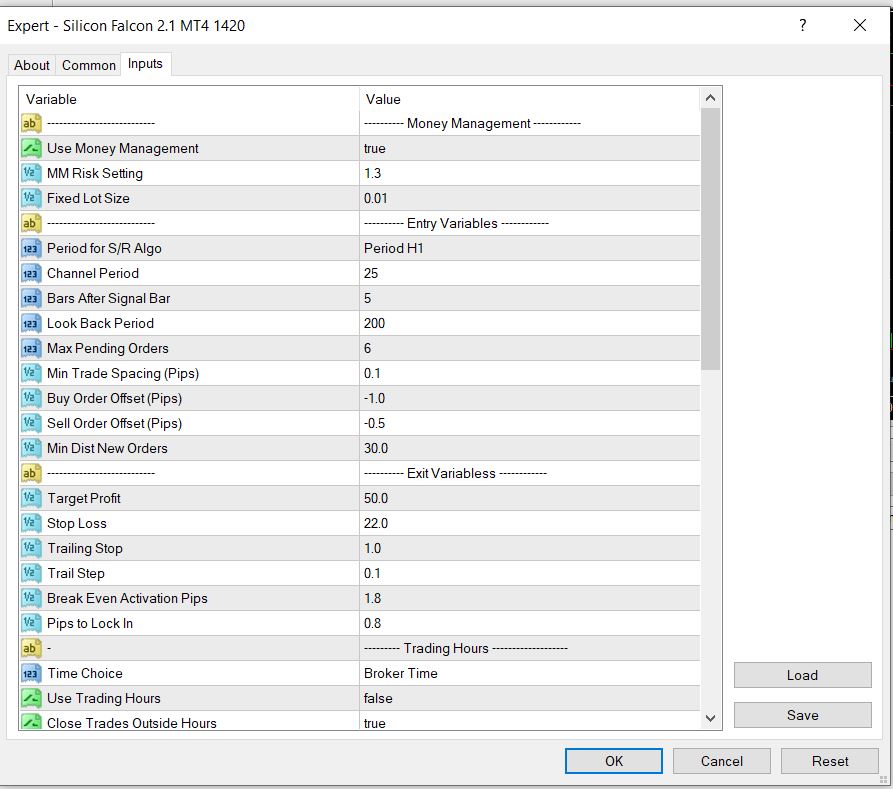This screenshot has height=789, width=893.
Task: Click the 1/2 double icon beside MM Risk Setting
Action: 29,173
